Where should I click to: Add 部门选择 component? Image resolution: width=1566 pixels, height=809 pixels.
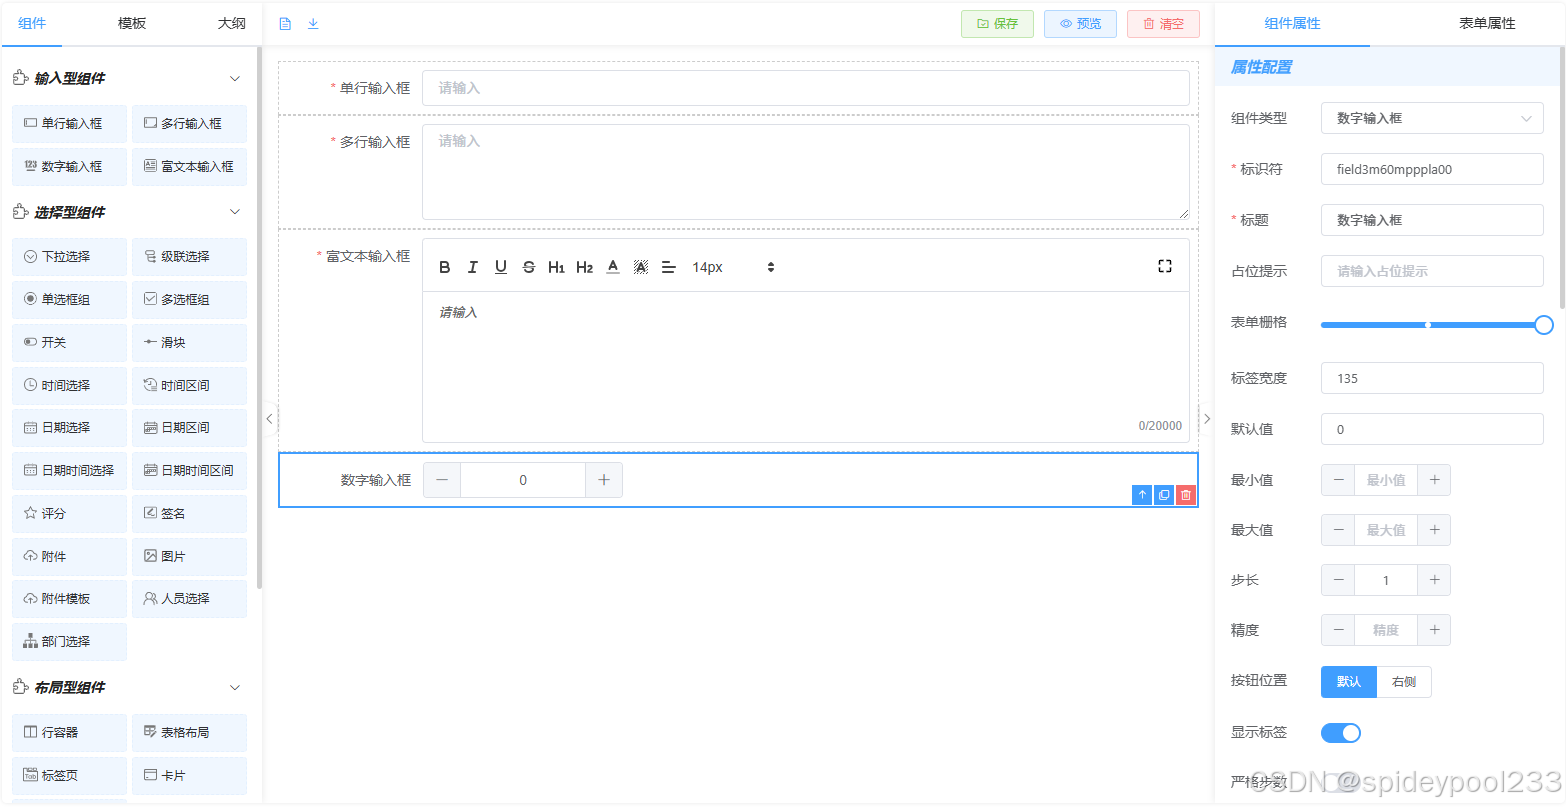70,642
